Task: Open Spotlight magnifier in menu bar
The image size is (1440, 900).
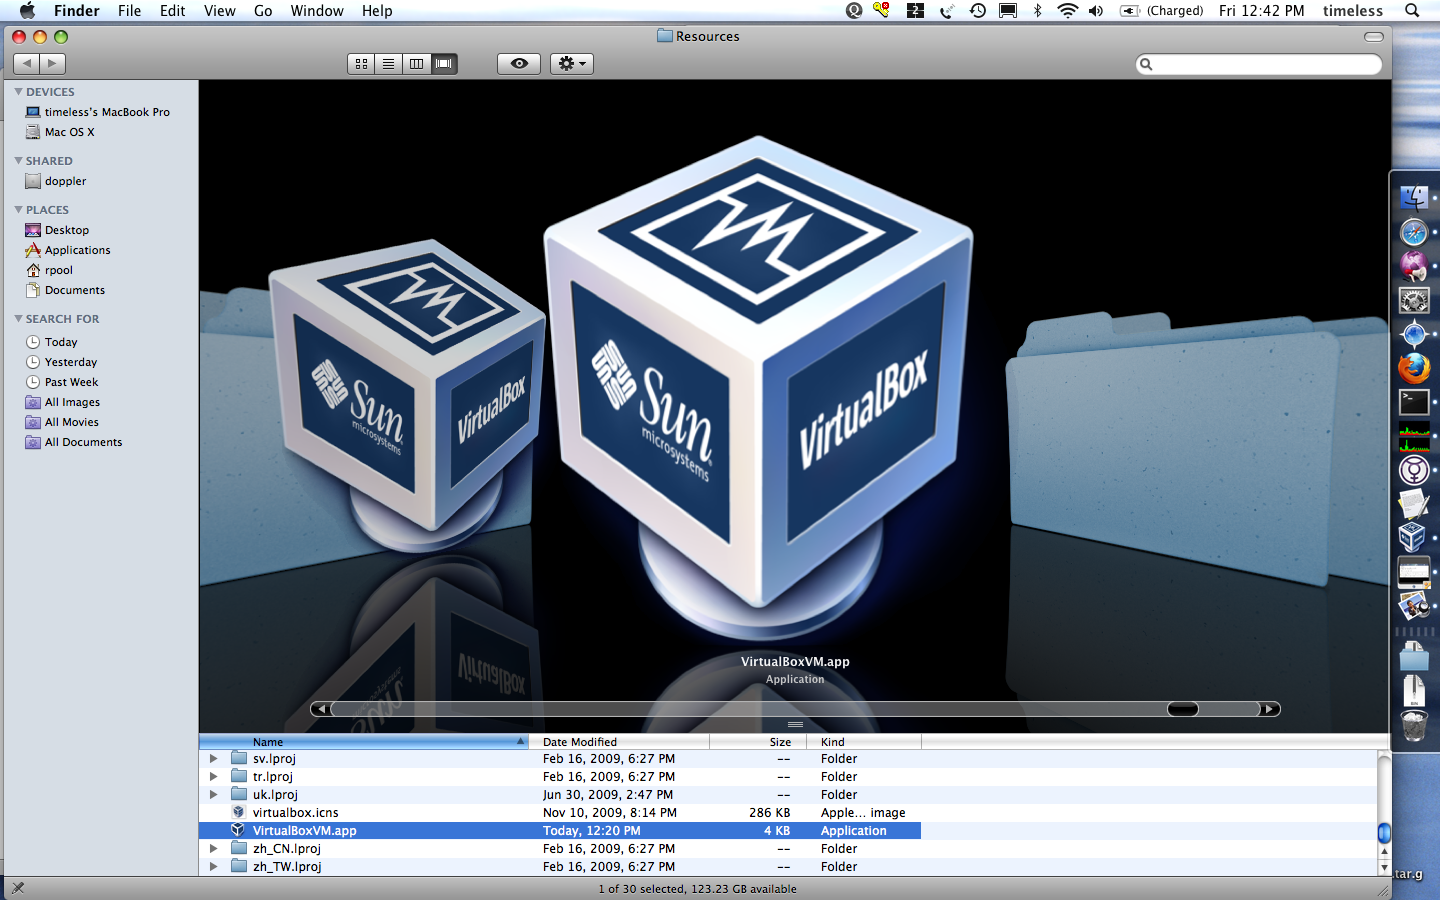Action: (1412, 11)
